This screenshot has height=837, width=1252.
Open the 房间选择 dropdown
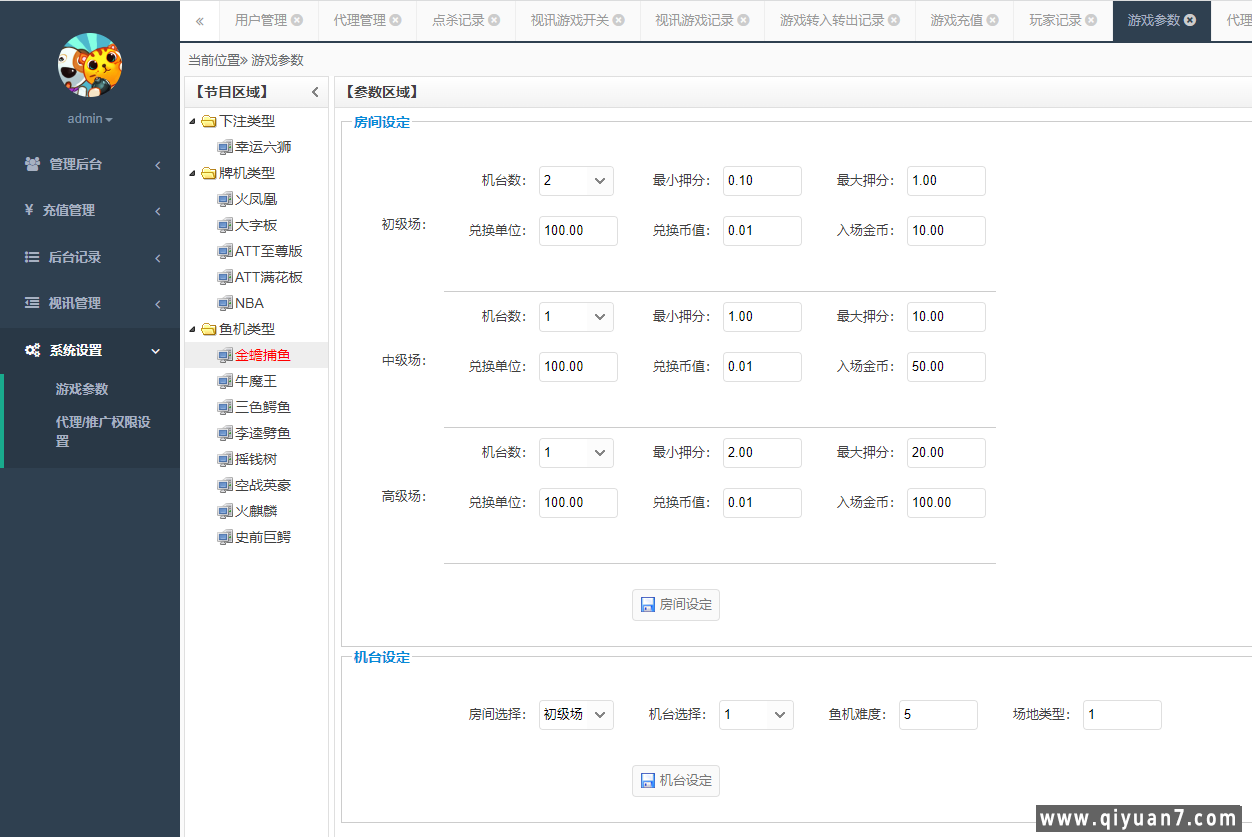576,715
